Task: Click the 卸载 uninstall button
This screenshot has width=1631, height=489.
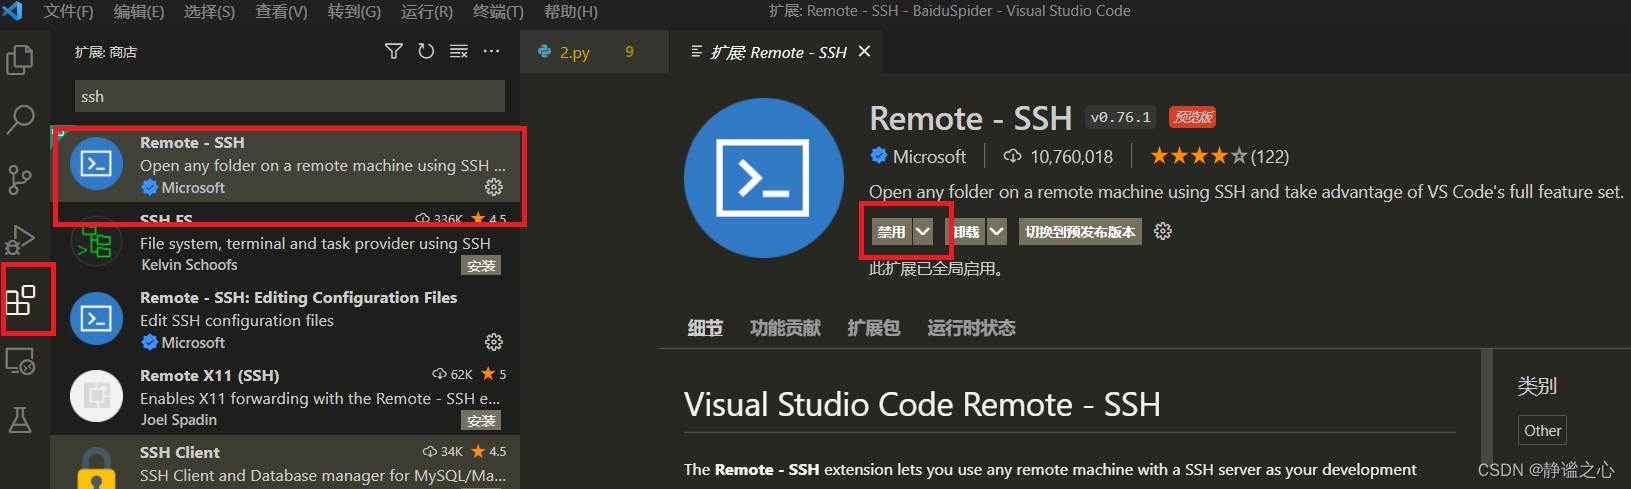Action: click(965, 231)
